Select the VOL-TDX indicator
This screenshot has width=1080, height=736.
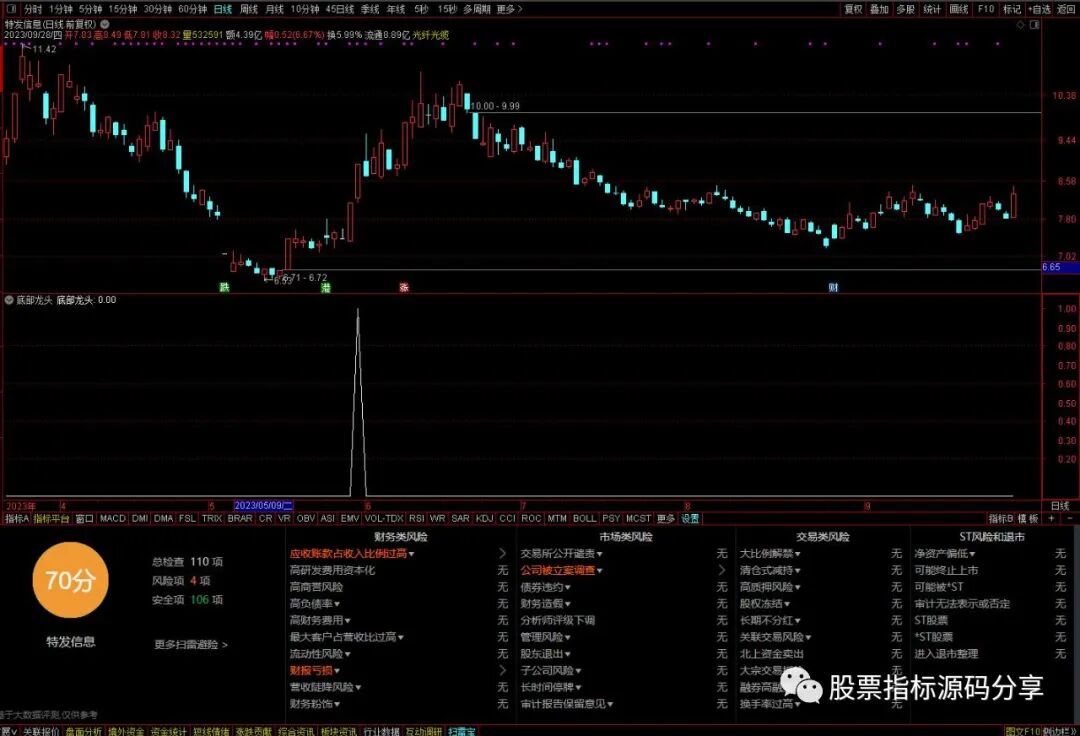(384, 518)
